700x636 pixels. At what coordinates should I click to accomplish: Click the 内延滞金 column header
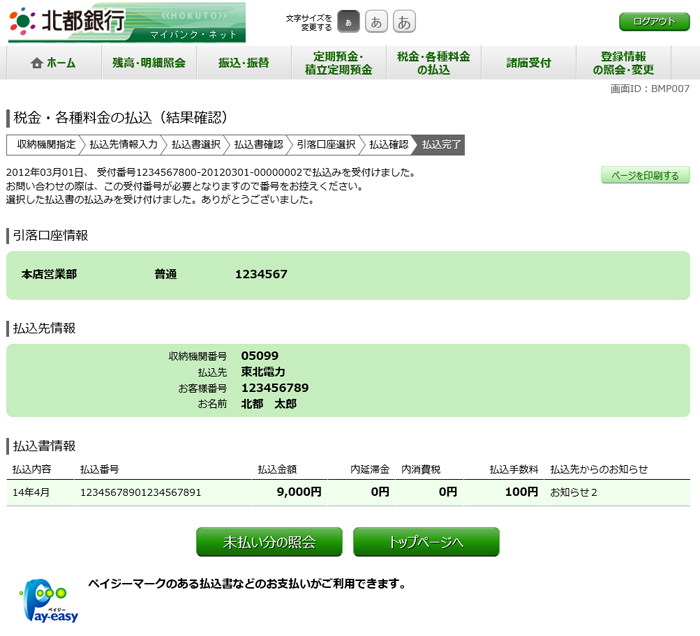tap(370, 469)
